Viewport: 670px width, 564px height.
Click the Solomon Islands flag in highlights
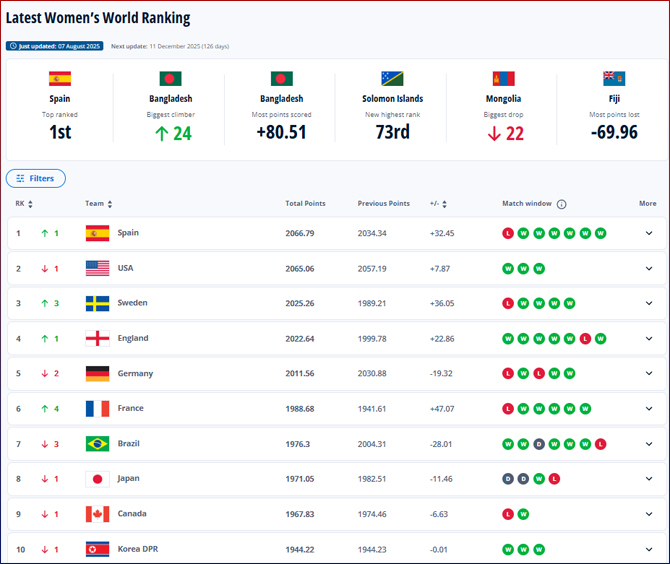[392, 78]
